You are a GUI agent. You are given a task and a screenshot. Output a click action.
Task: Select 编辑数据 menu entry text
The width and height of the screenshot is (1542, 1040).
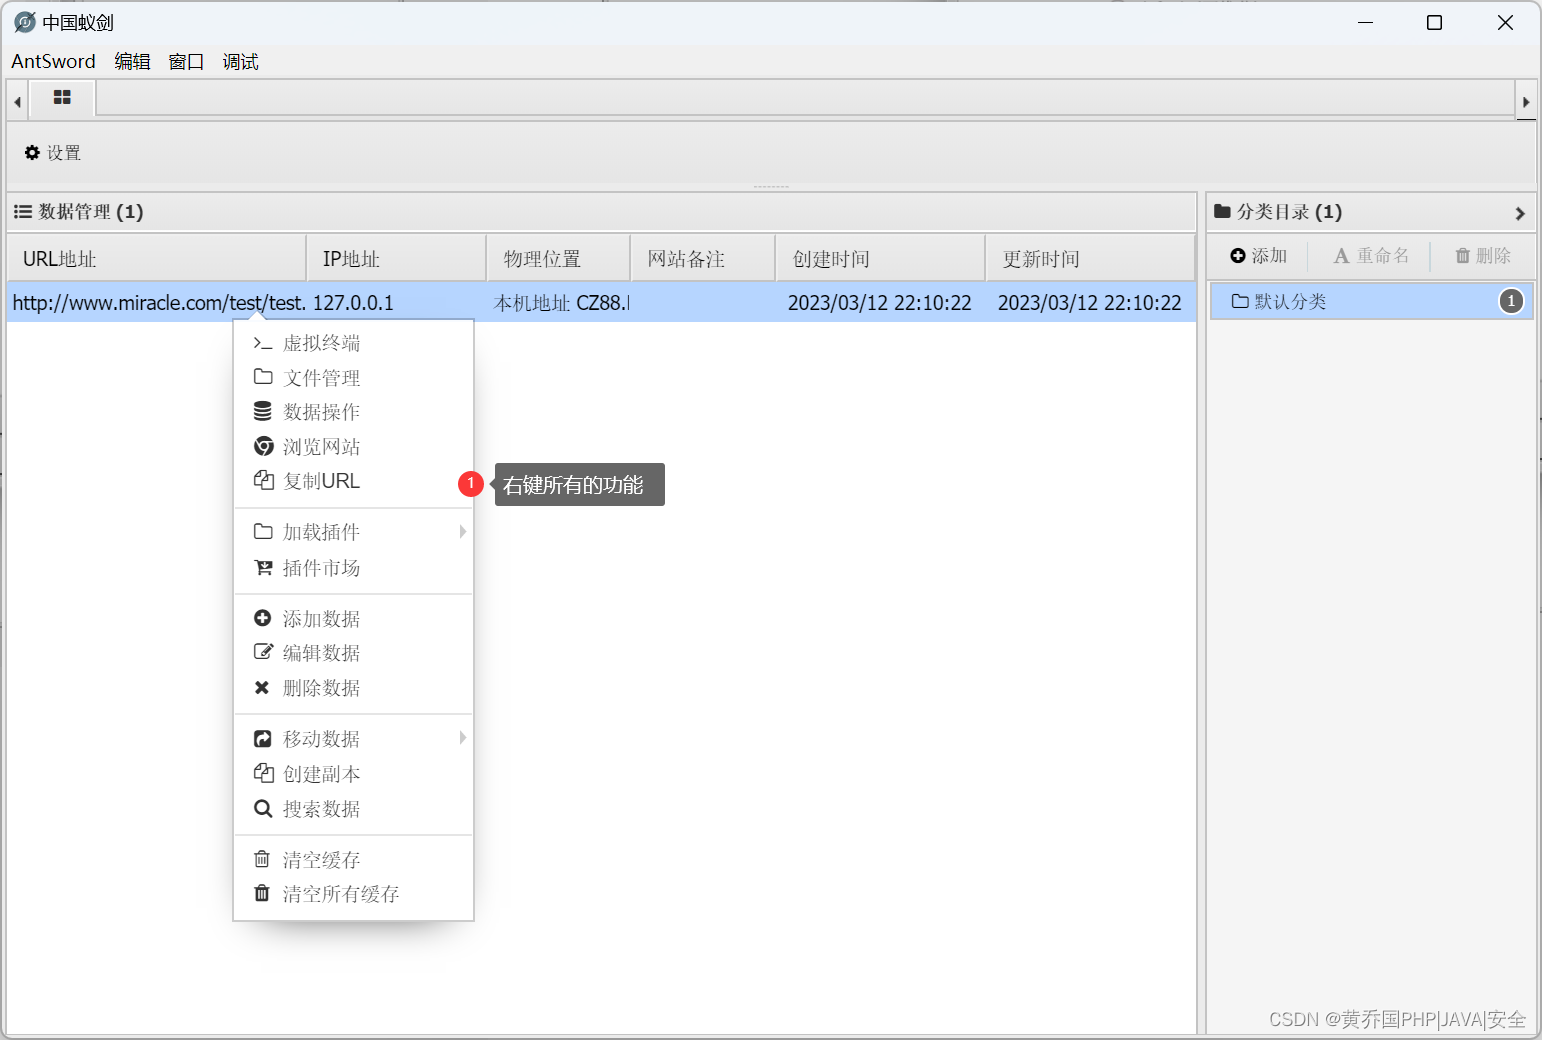(321, 653)
